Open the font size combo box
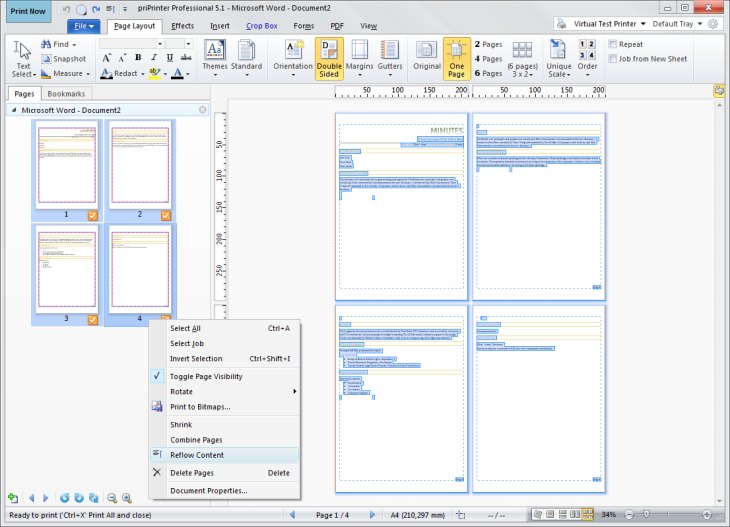This screenshot has width=730, height=527. point(179,44)
